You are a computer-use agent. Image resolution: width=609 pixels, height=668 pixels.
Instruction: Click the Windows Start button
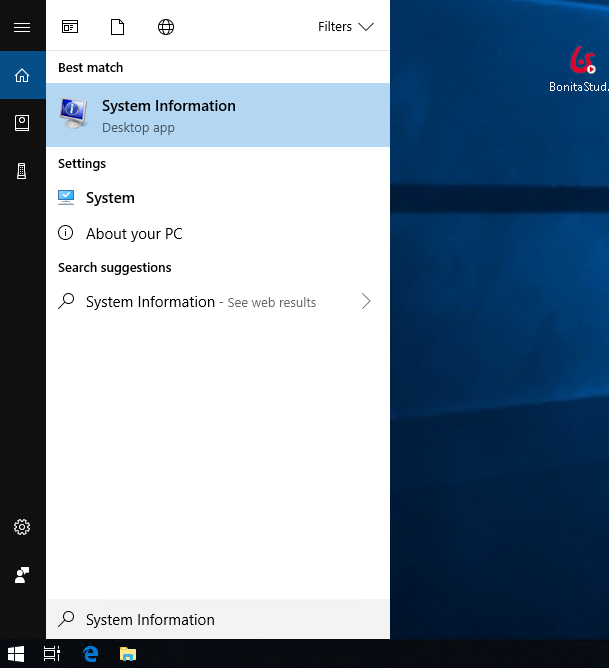(16, 654)
